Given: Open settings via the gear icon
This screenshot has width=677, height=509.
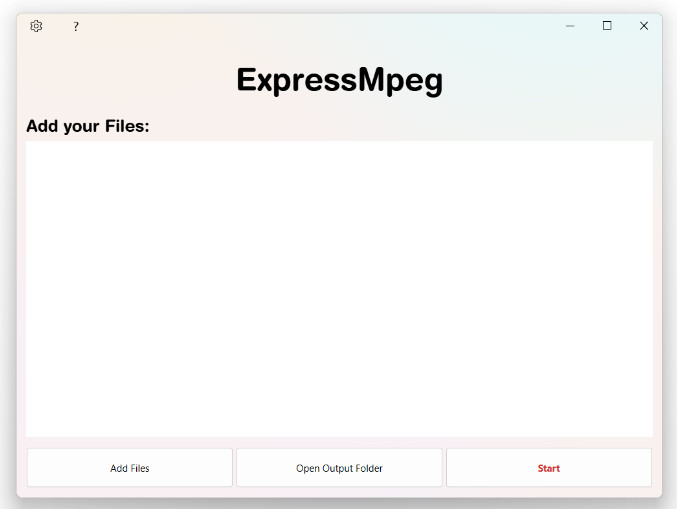Looking at the screenshot, I should [x=36, y=26].
